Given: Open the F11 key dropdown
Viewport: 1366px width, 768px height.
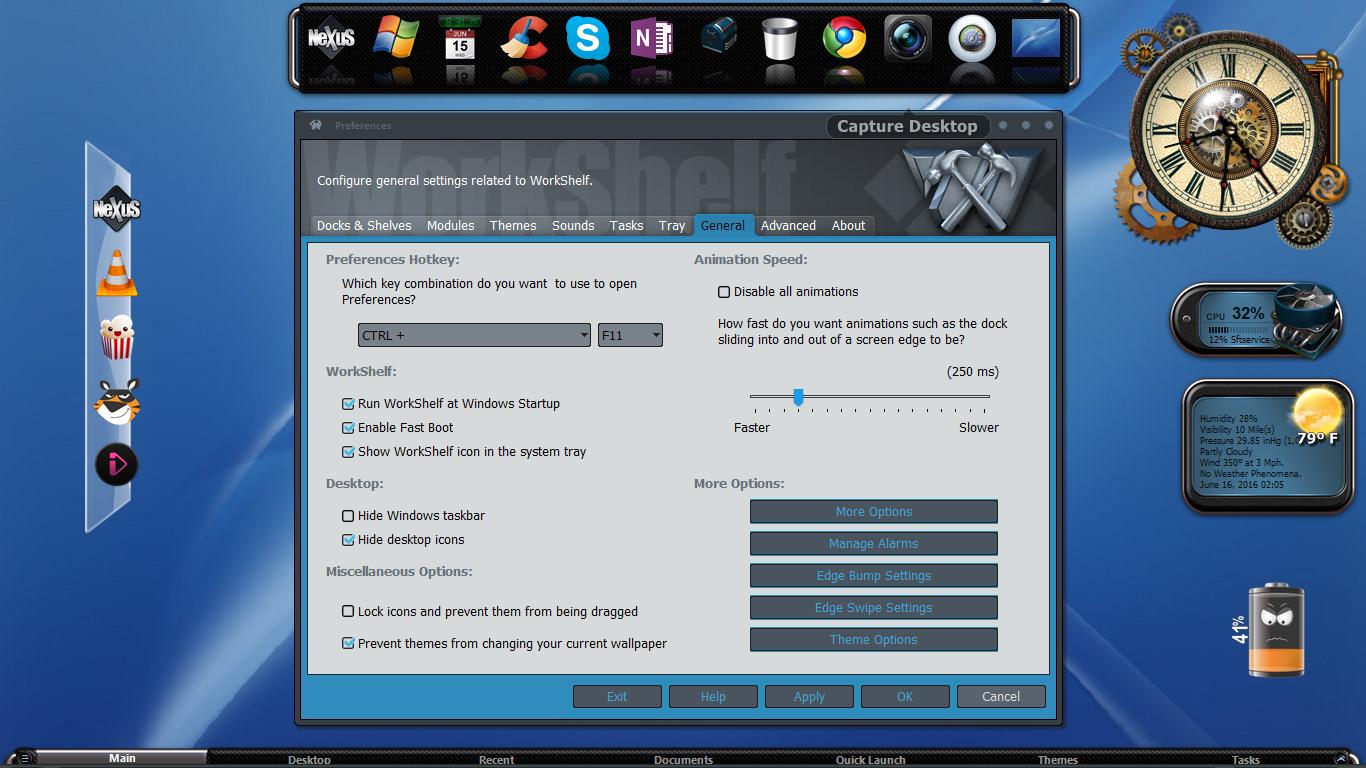Looking at the screenshot, I should tap(630, 336).
